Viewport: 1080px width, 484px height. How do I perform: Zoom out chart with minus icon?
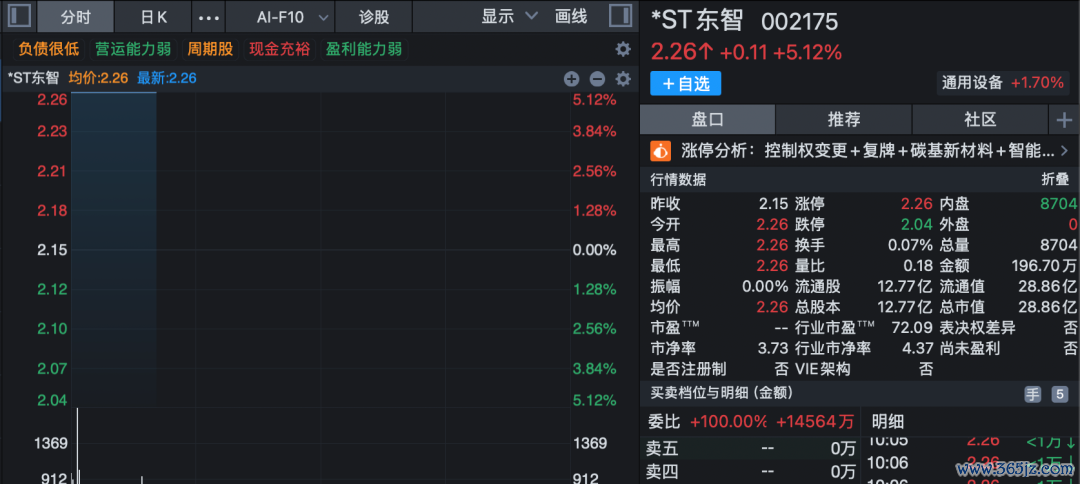[597, 78]
